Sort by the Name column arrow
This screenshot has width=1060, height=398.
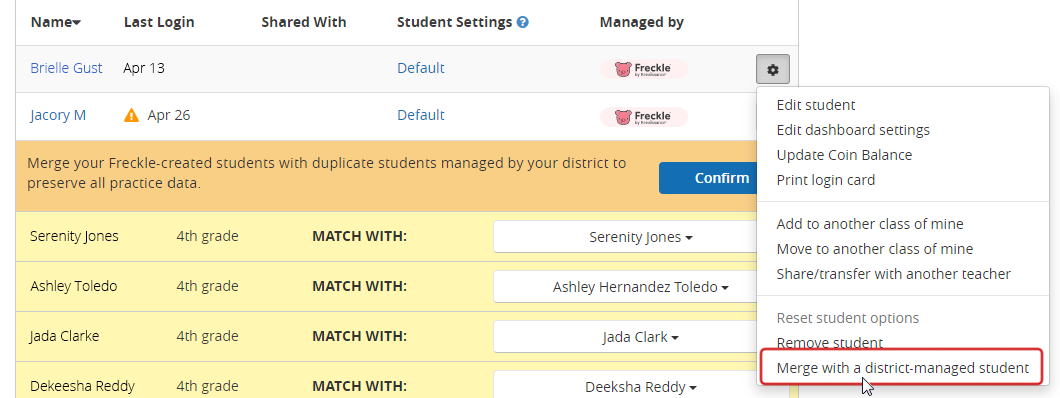coord(77,23)
